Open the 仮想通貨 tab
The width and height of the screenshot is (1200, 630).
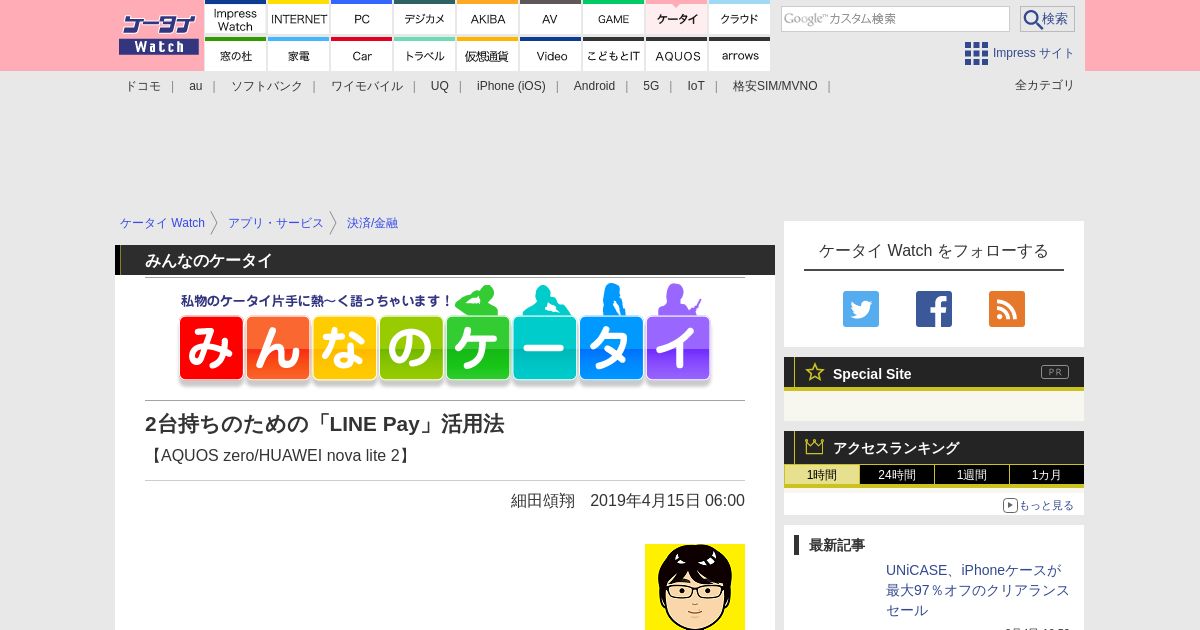[x=488, y=54]
